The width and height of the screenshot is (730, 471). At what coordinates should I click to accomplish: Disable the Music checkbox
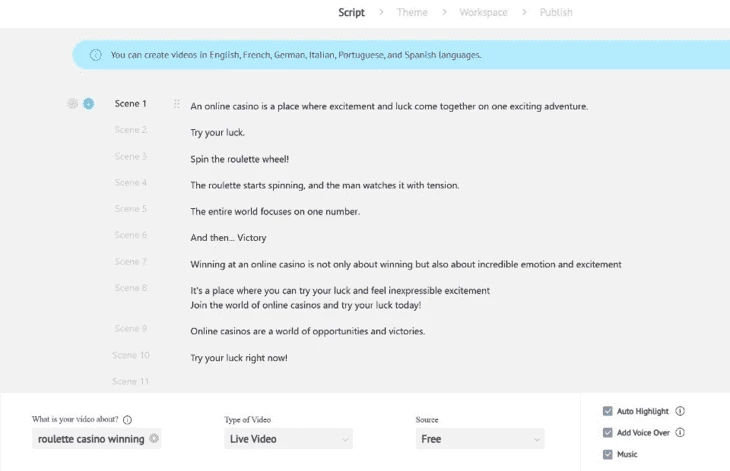pyautogui.click(x=608, y=454)
